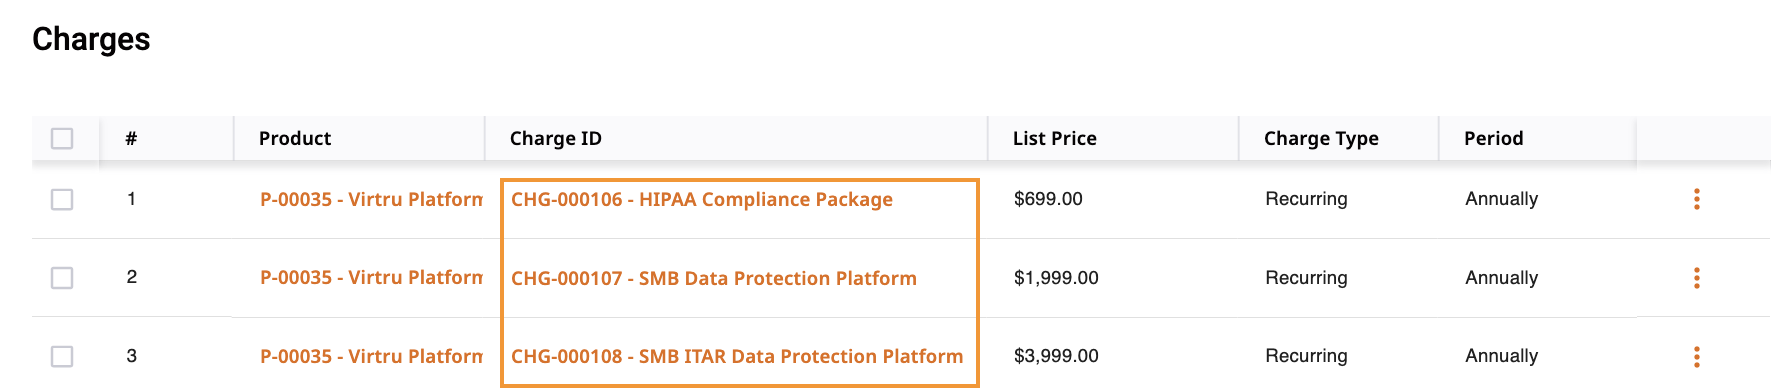Check the box for row 2
Image resolution: width=1790 pixels, height=392 pixels.
[x=62, y=277]
